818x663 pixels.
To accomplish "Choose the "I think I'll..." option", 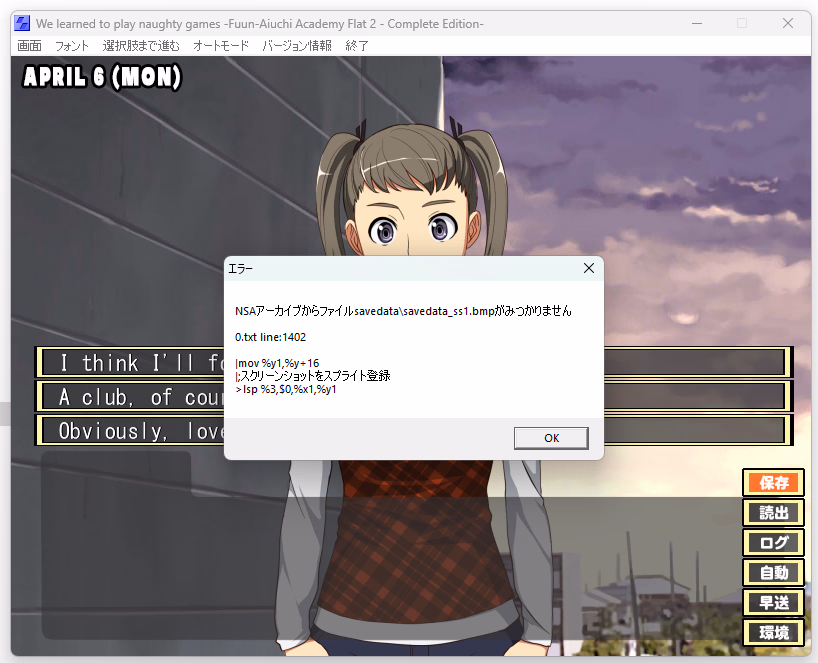I will 130,362.
